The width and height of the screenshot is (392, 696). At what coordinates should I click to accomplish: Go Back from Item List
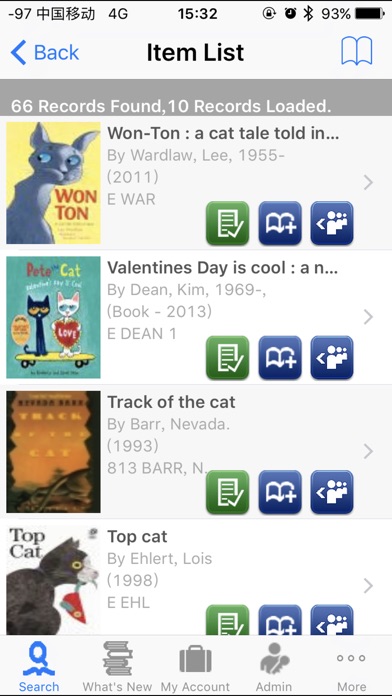(x=44, y=52)
